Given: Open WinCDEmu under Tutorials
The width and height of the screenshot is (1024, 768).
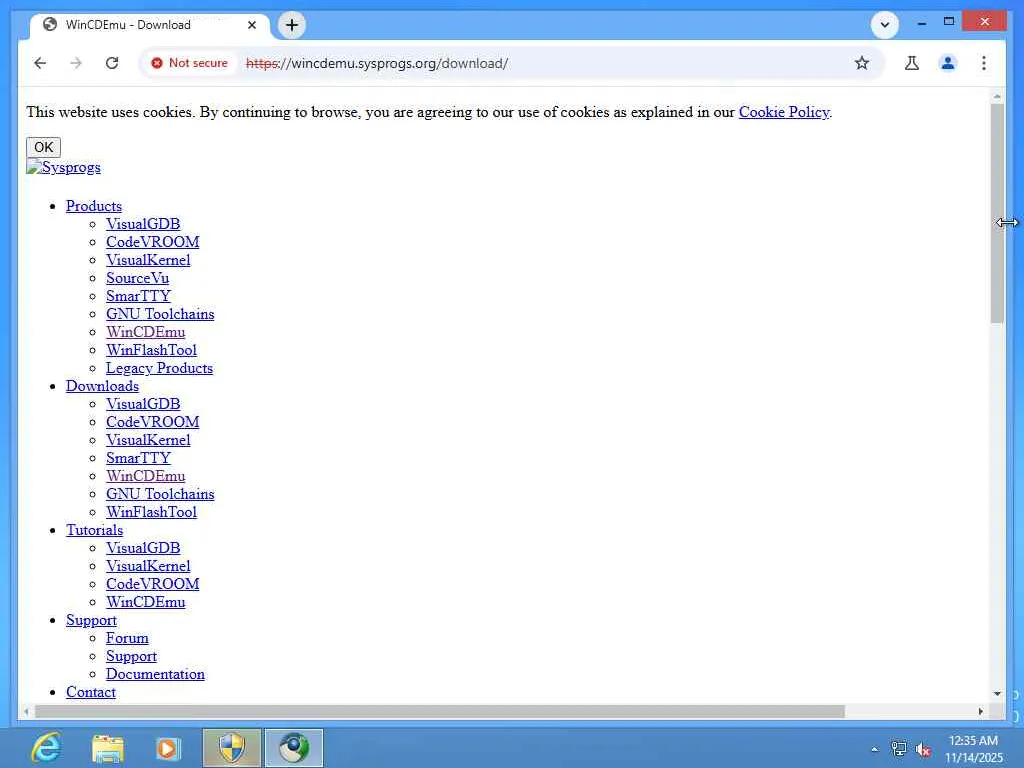Looking at the screenshot, I should [x=146, y=602].
